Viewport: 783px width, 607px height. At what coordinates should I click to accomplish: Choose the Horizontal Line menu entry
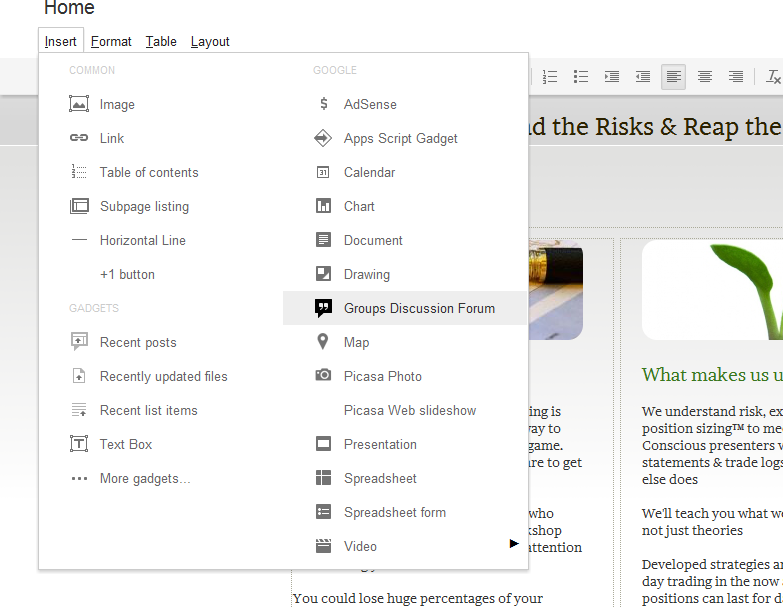click(142, 240)
